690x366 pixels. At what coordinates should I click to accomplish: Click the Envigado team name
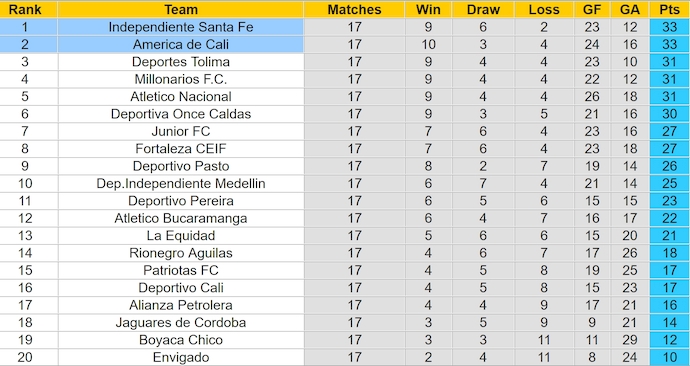coord(180,357)
